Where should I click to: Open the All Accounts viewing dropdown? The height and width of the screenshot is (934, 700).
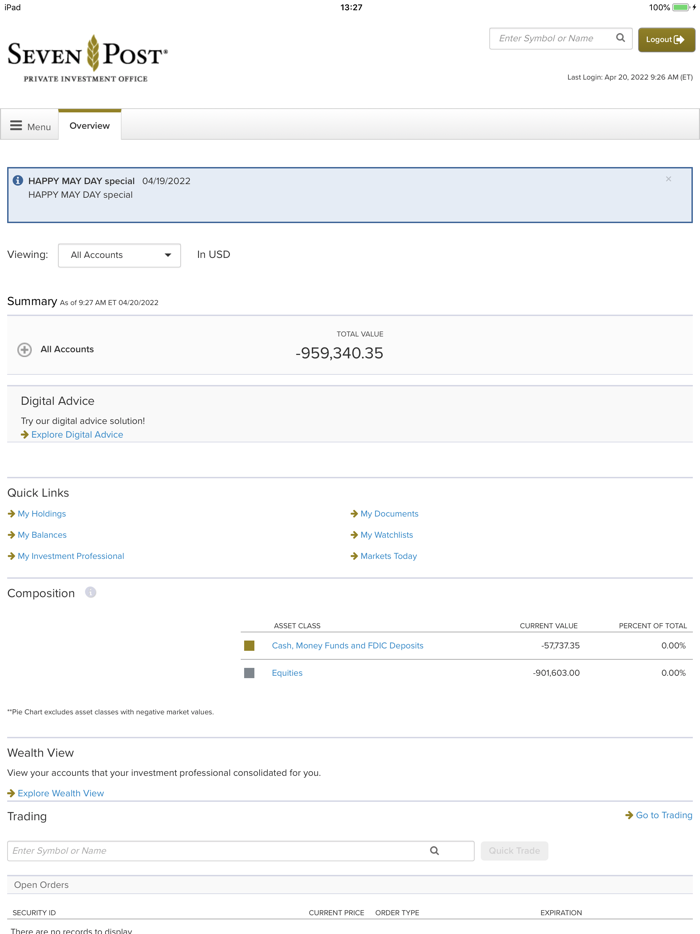click(x=118, y=255)
